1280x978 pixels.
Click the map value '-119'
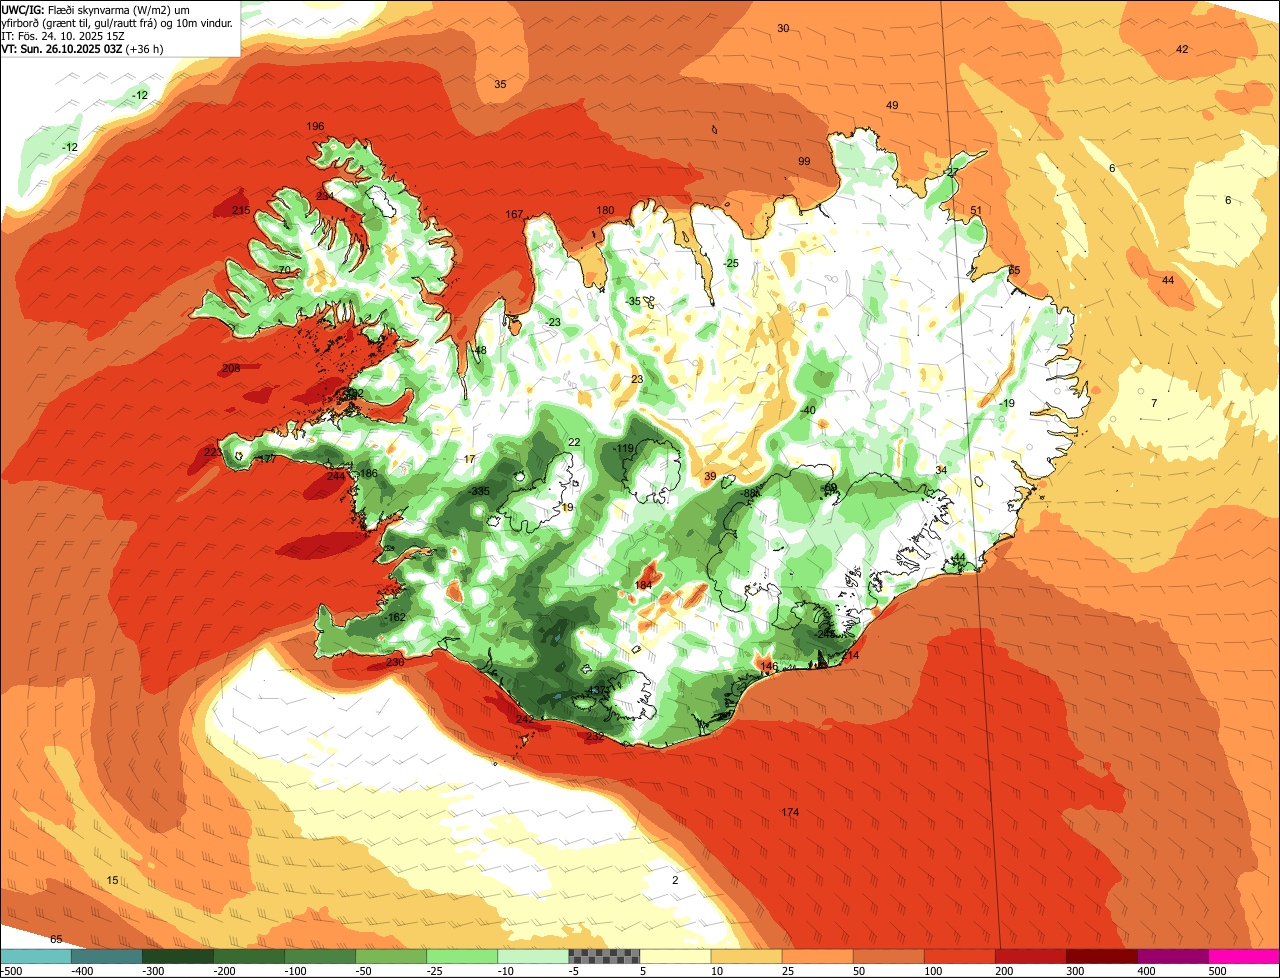click(625, 448)
